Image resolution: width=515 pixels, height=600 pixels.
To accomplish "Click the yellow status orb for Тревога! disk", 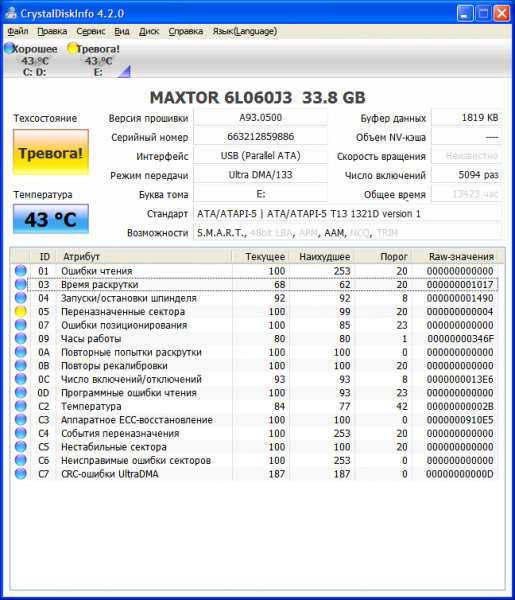I will click(73, 48).
